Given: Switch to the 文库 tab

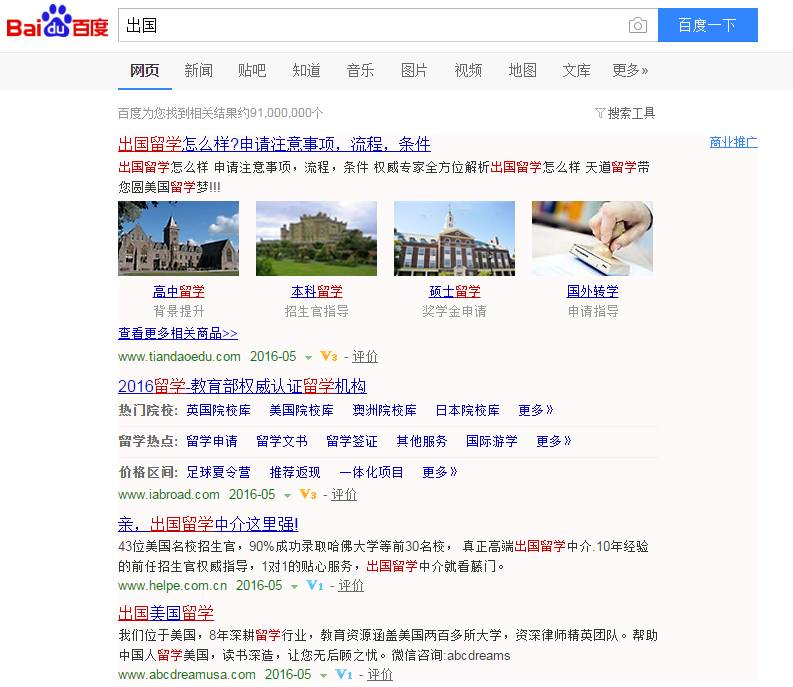Looking at the screenshot, I should [576, 70].
